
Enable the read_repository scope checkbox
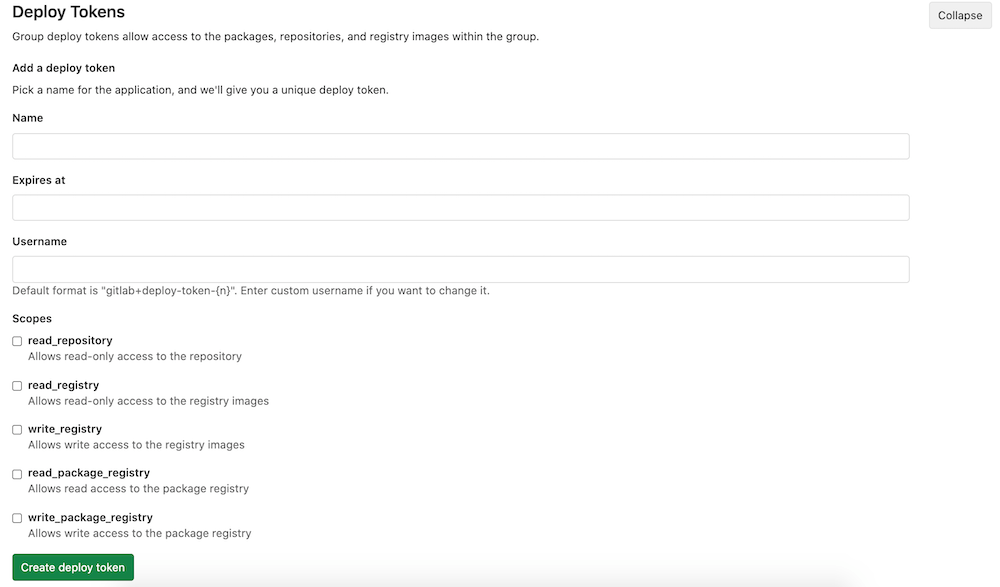[x=16, y=341]
